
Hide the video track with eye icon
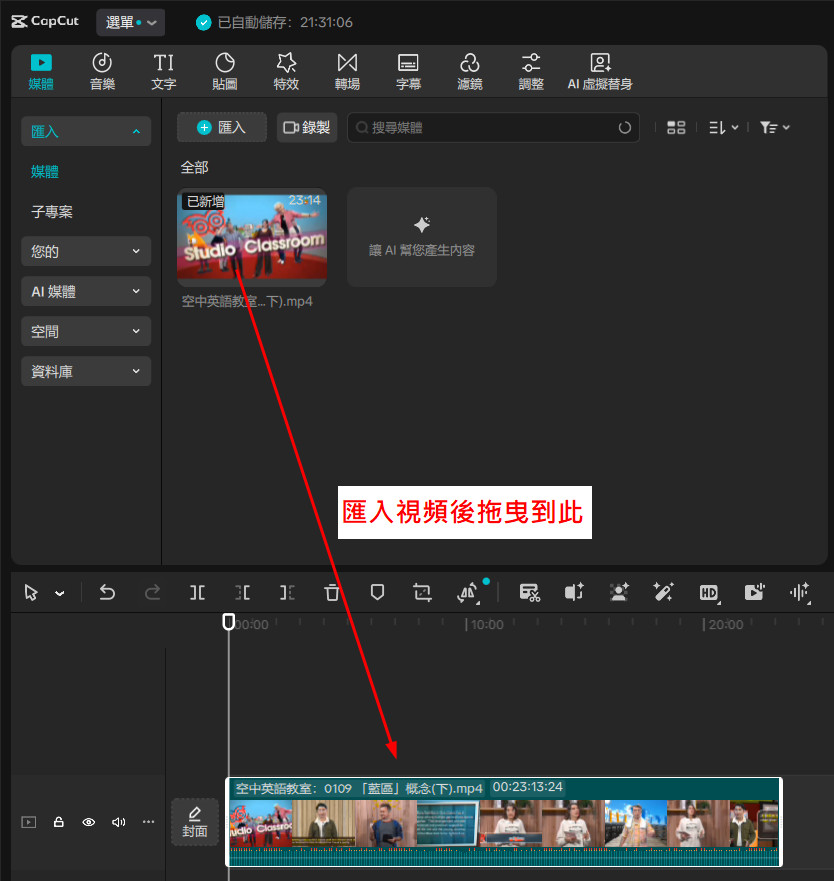pos(89,822)
